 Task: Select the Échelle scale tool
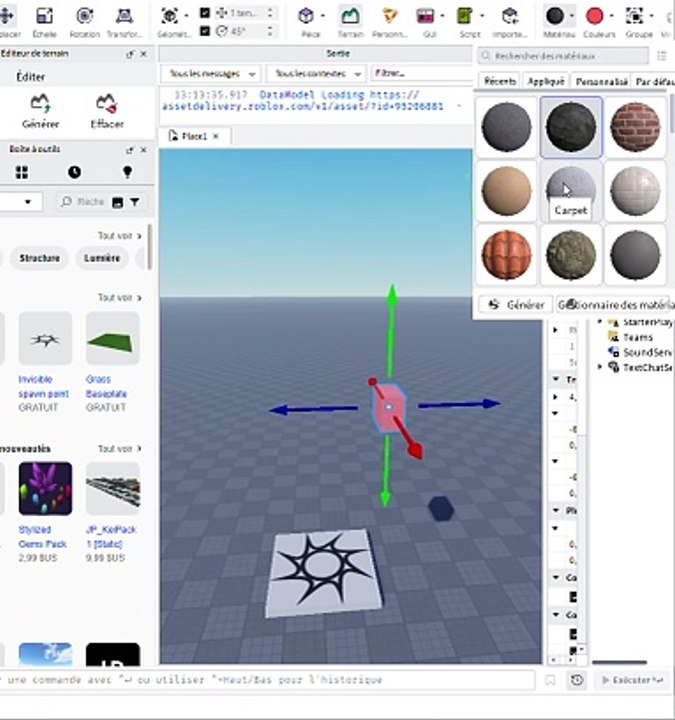click(x=45, y=22)
